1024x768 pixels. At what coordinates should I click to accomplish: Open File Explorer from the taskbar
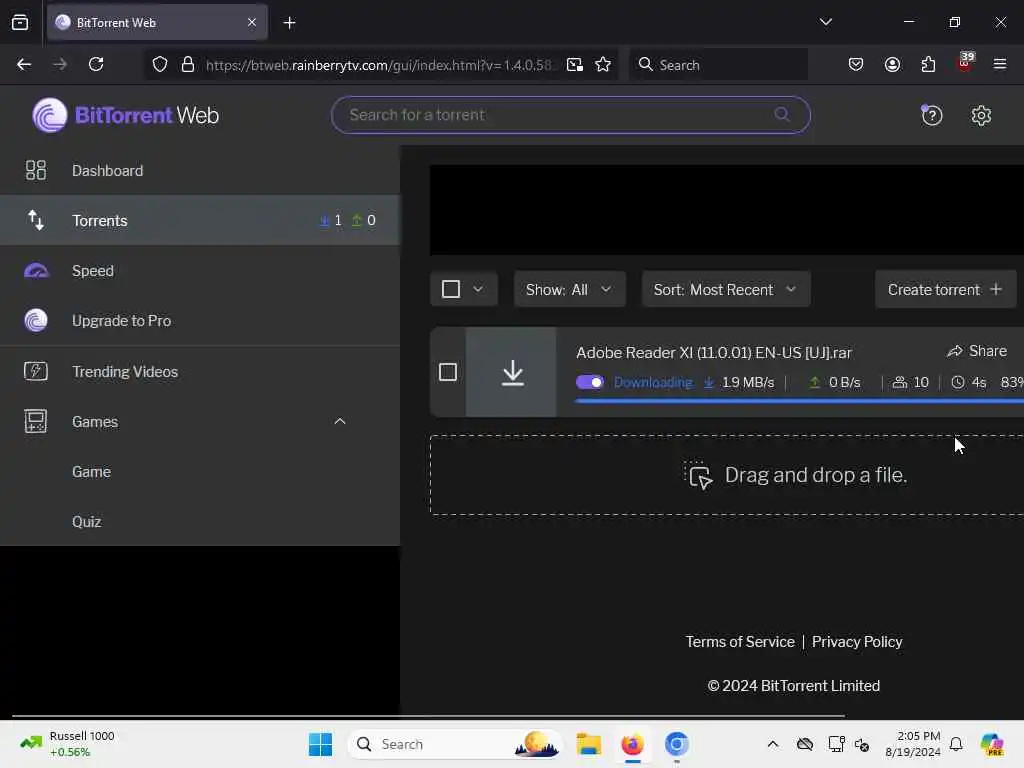click(x=588, y=744)
